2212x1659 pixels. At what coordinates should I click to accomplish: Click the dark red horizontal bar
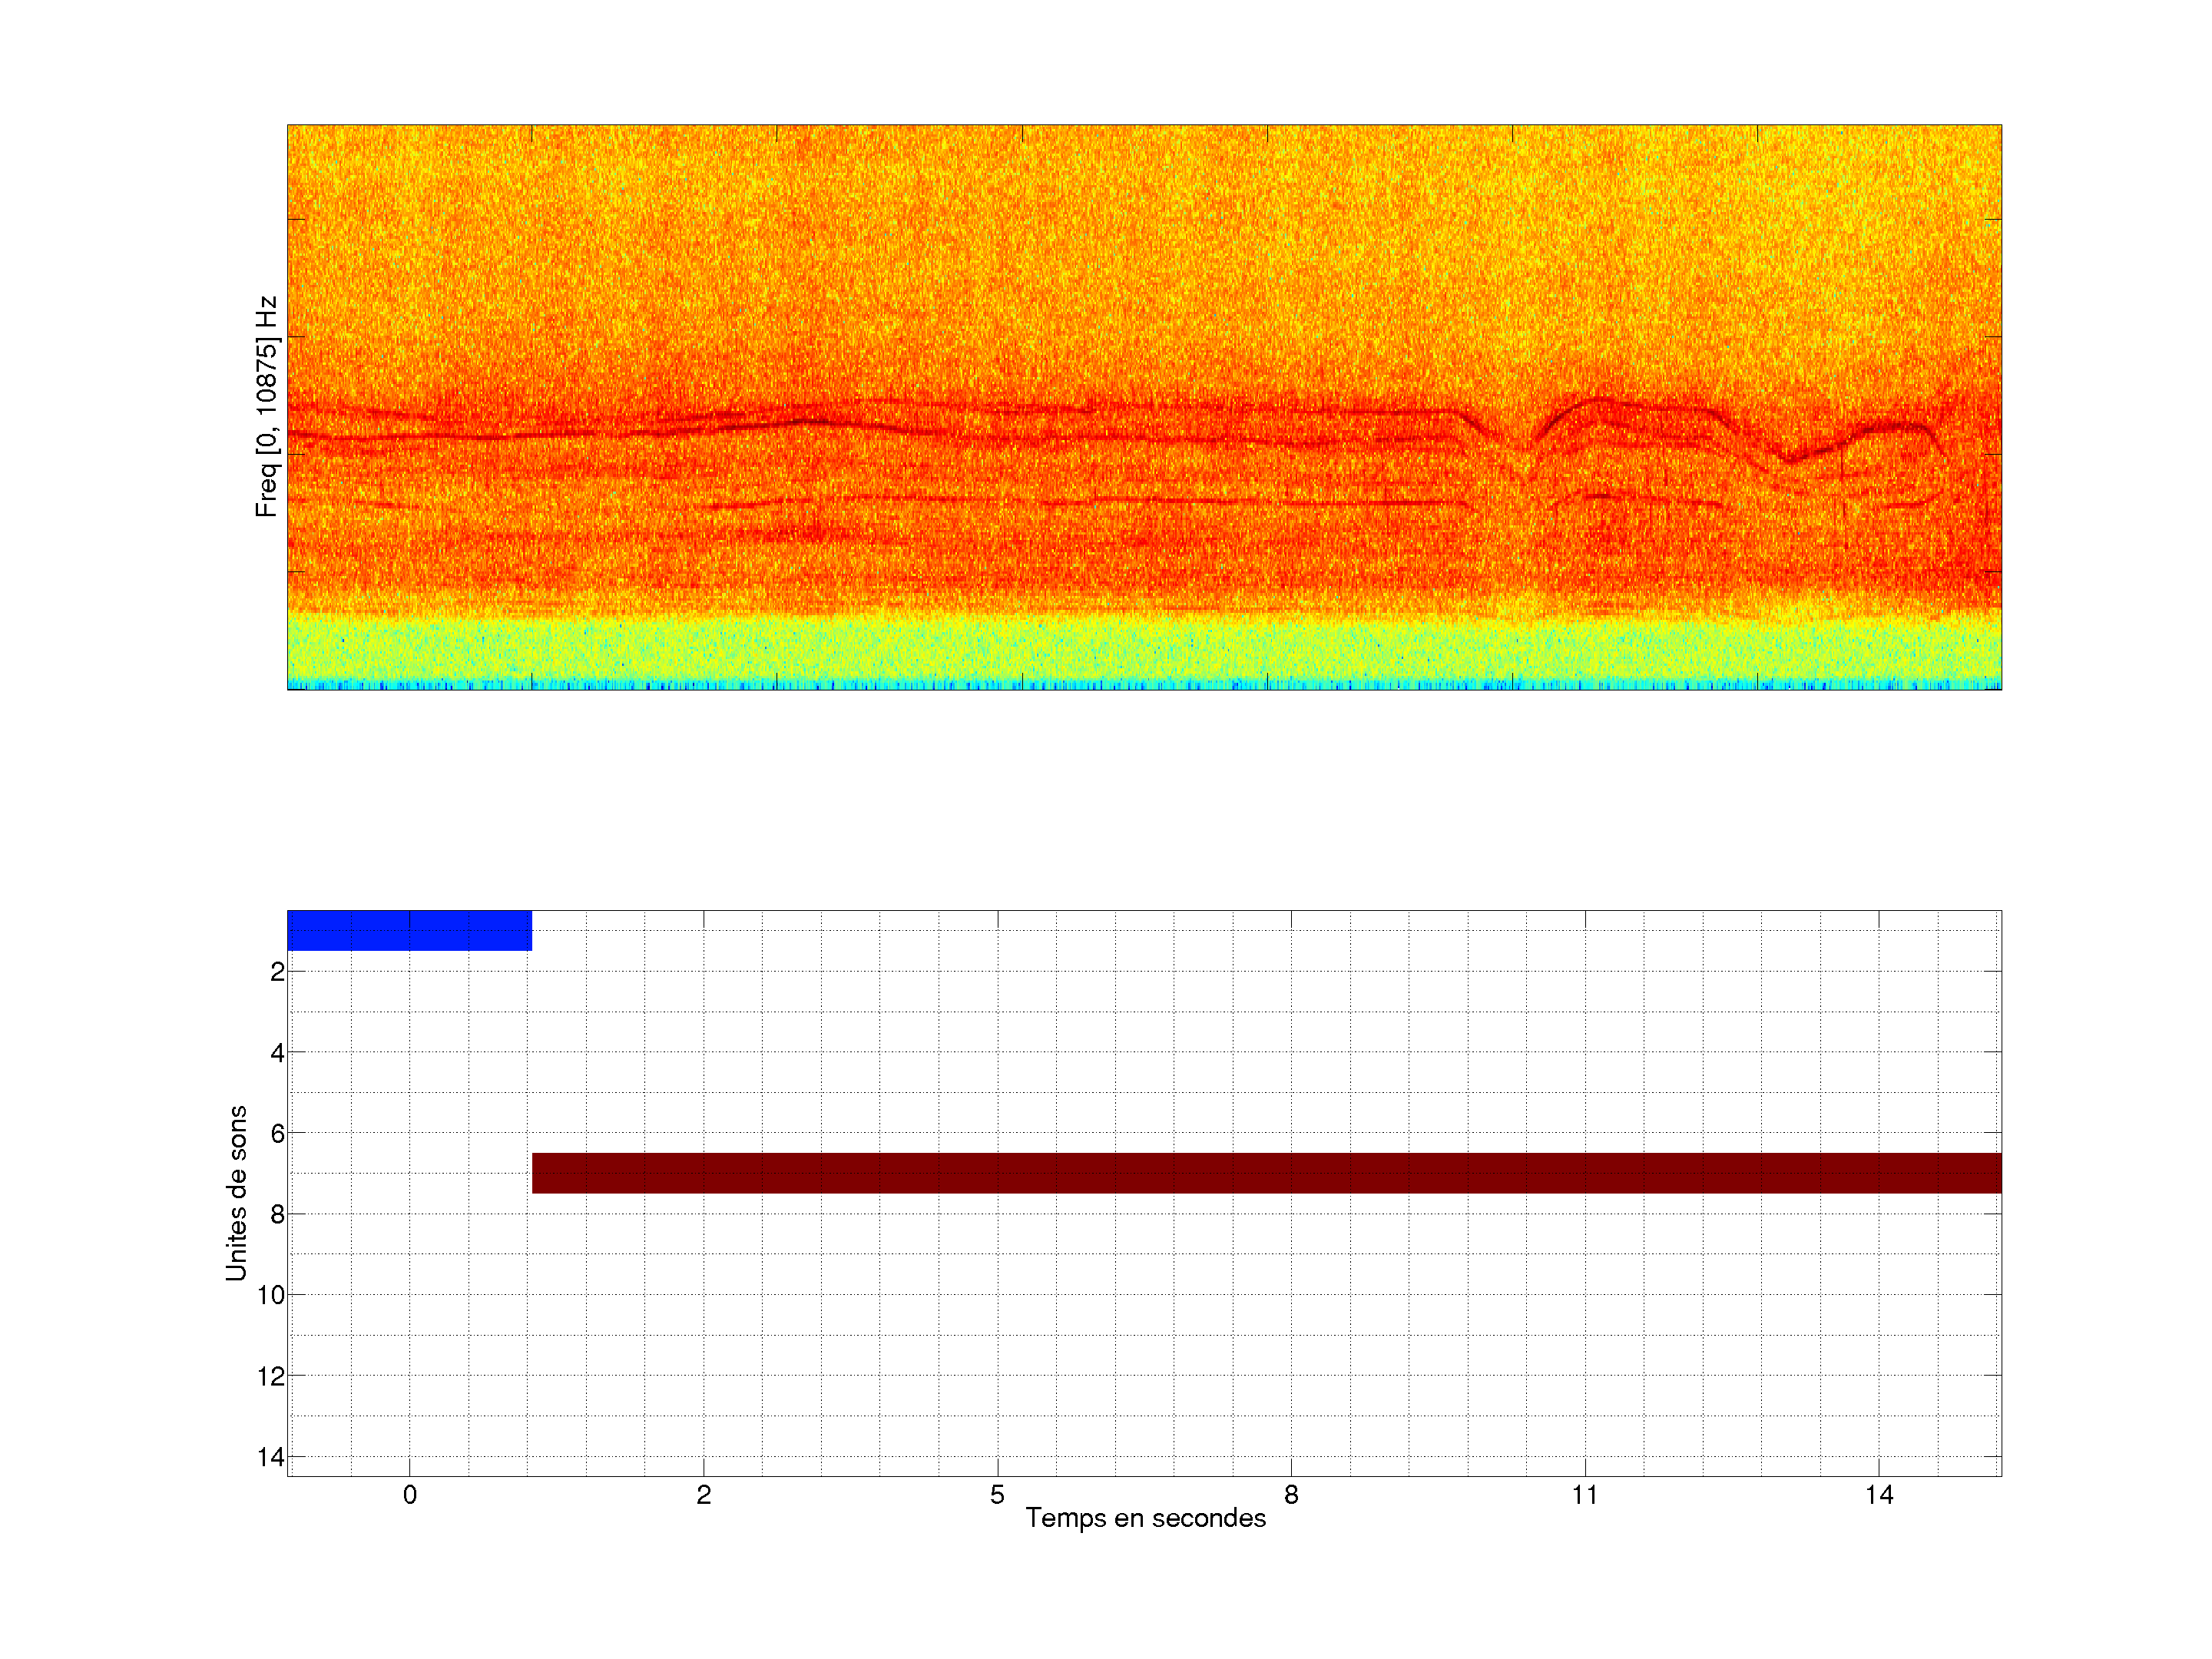(1266, 1173)
